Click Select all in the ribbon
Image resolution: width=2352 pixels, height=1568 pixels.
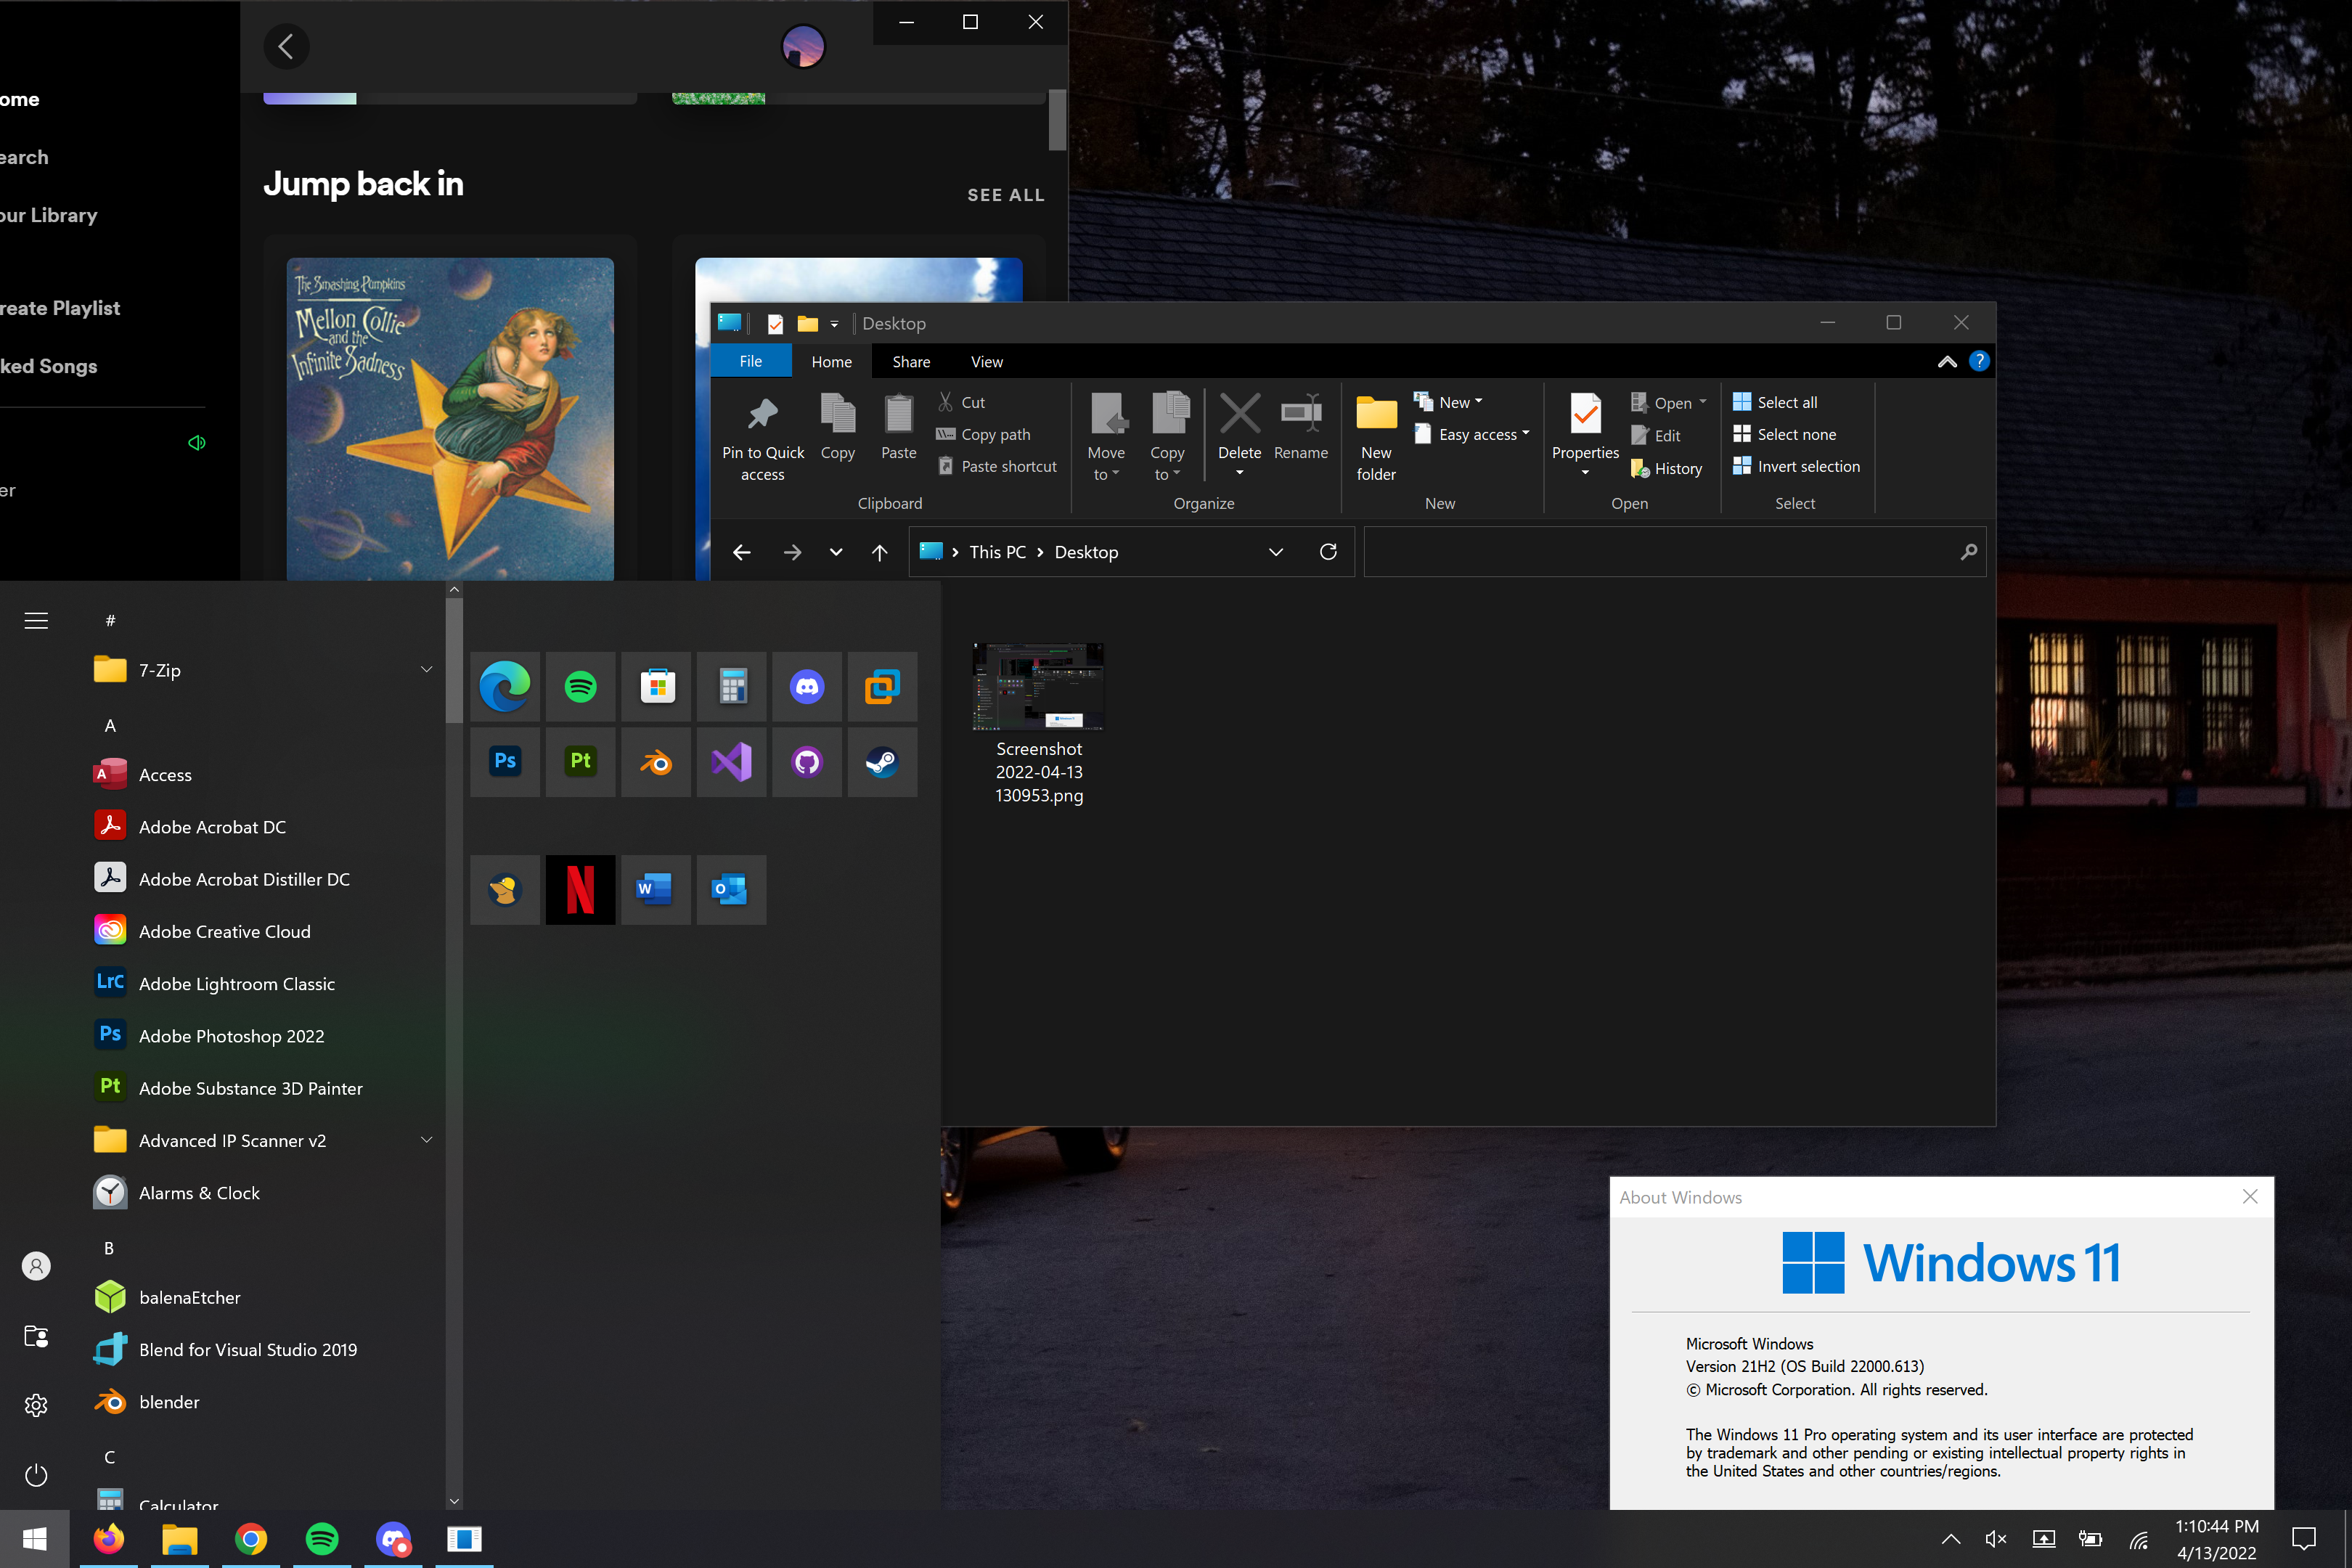click(x=1786, y=402)
